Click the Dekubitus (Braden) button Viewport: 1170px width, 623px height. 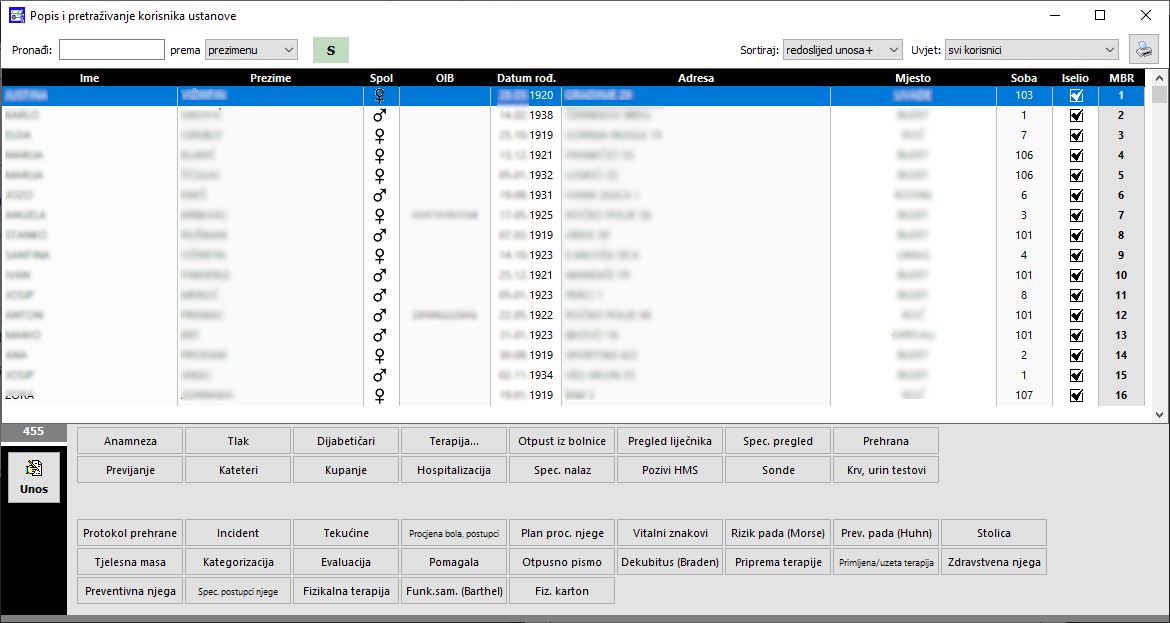pyautogui.click(x=670, y=562)
